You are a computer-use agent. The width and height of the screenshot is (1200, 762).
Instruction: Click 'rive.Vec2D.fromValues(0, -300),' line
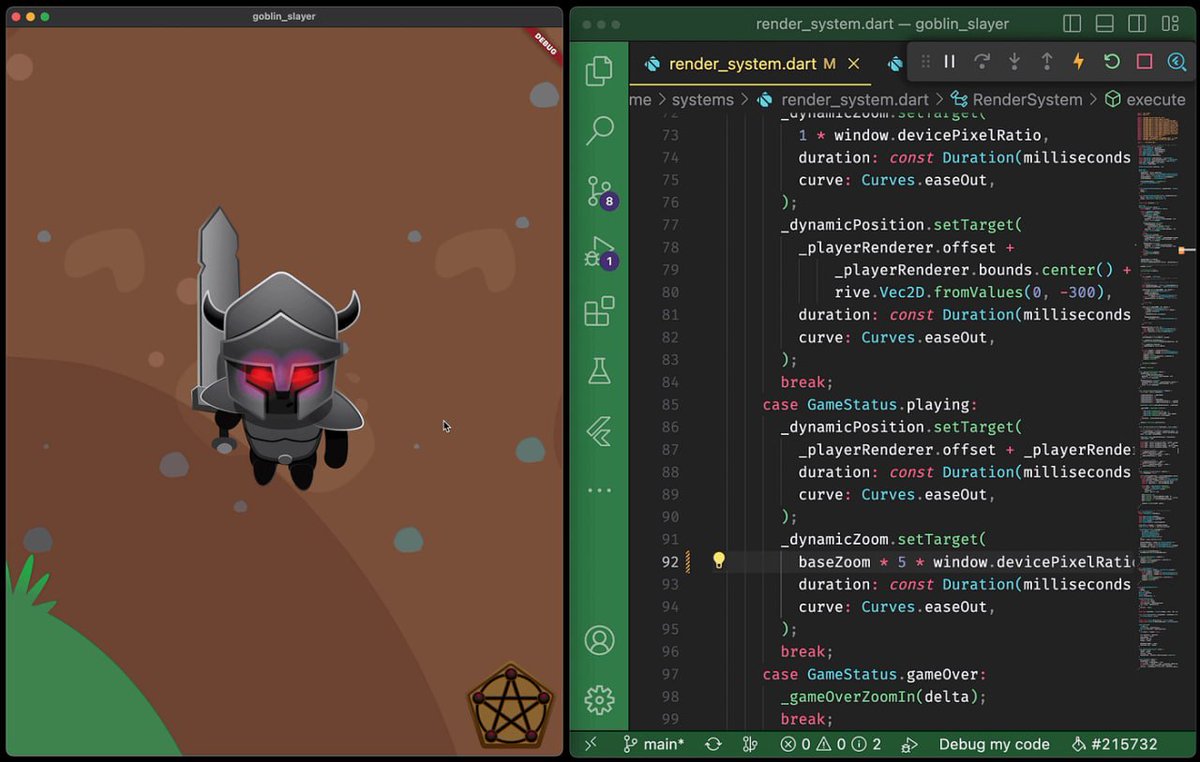[974, 292]
